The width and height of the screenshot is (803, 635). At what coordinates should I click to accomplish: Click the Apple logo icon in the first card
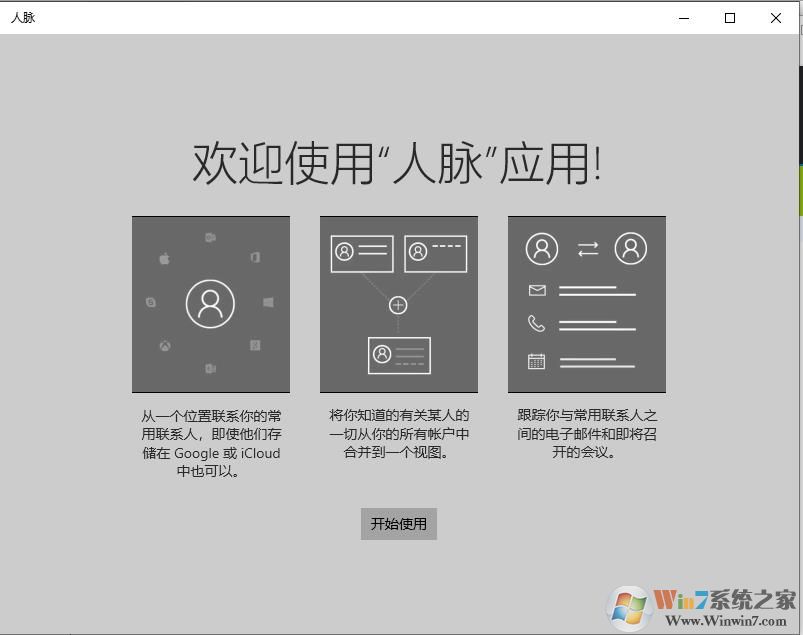[x=164, y=259]
